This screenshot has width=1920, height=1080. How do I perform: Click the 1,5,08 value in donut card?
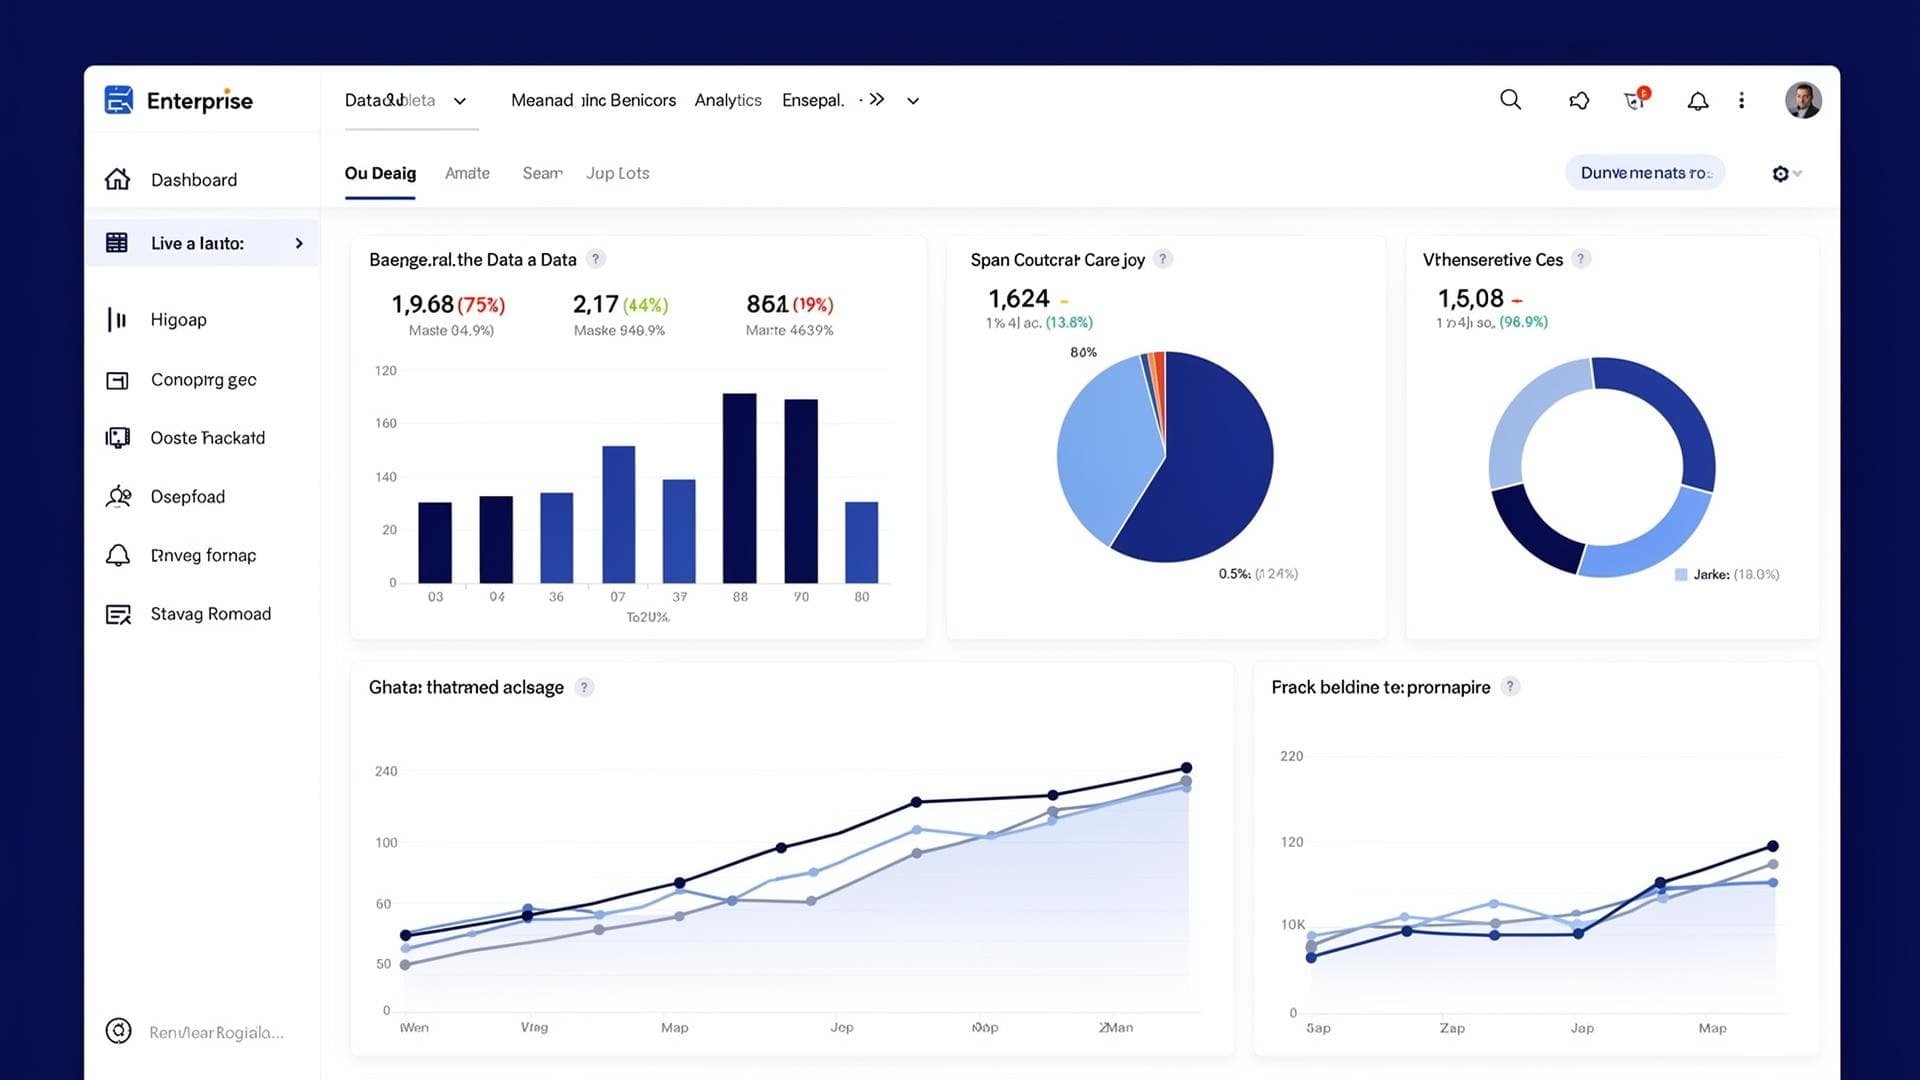pos(1470,298)
